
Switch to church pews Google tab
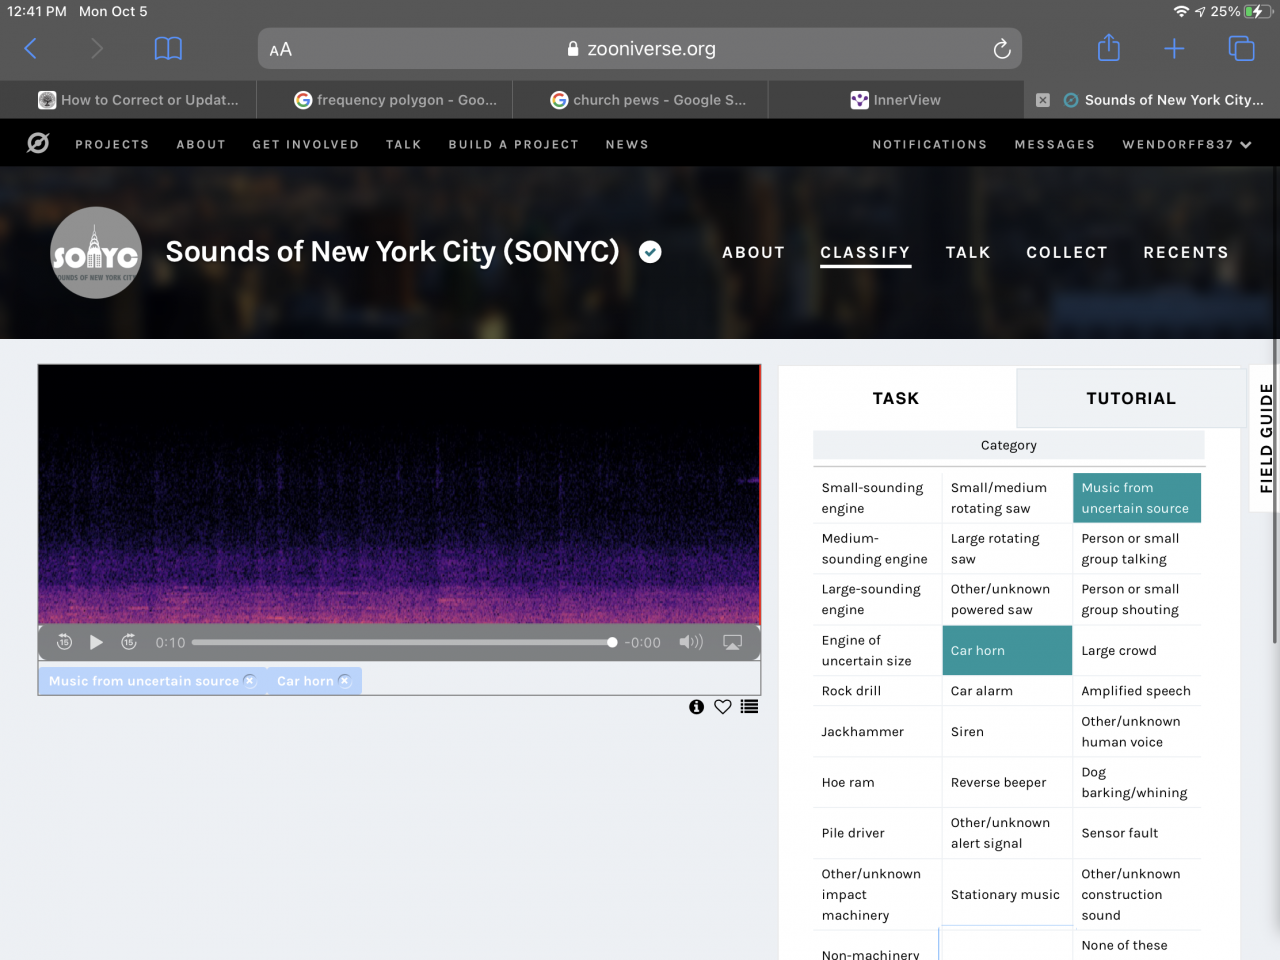(640, 100)
